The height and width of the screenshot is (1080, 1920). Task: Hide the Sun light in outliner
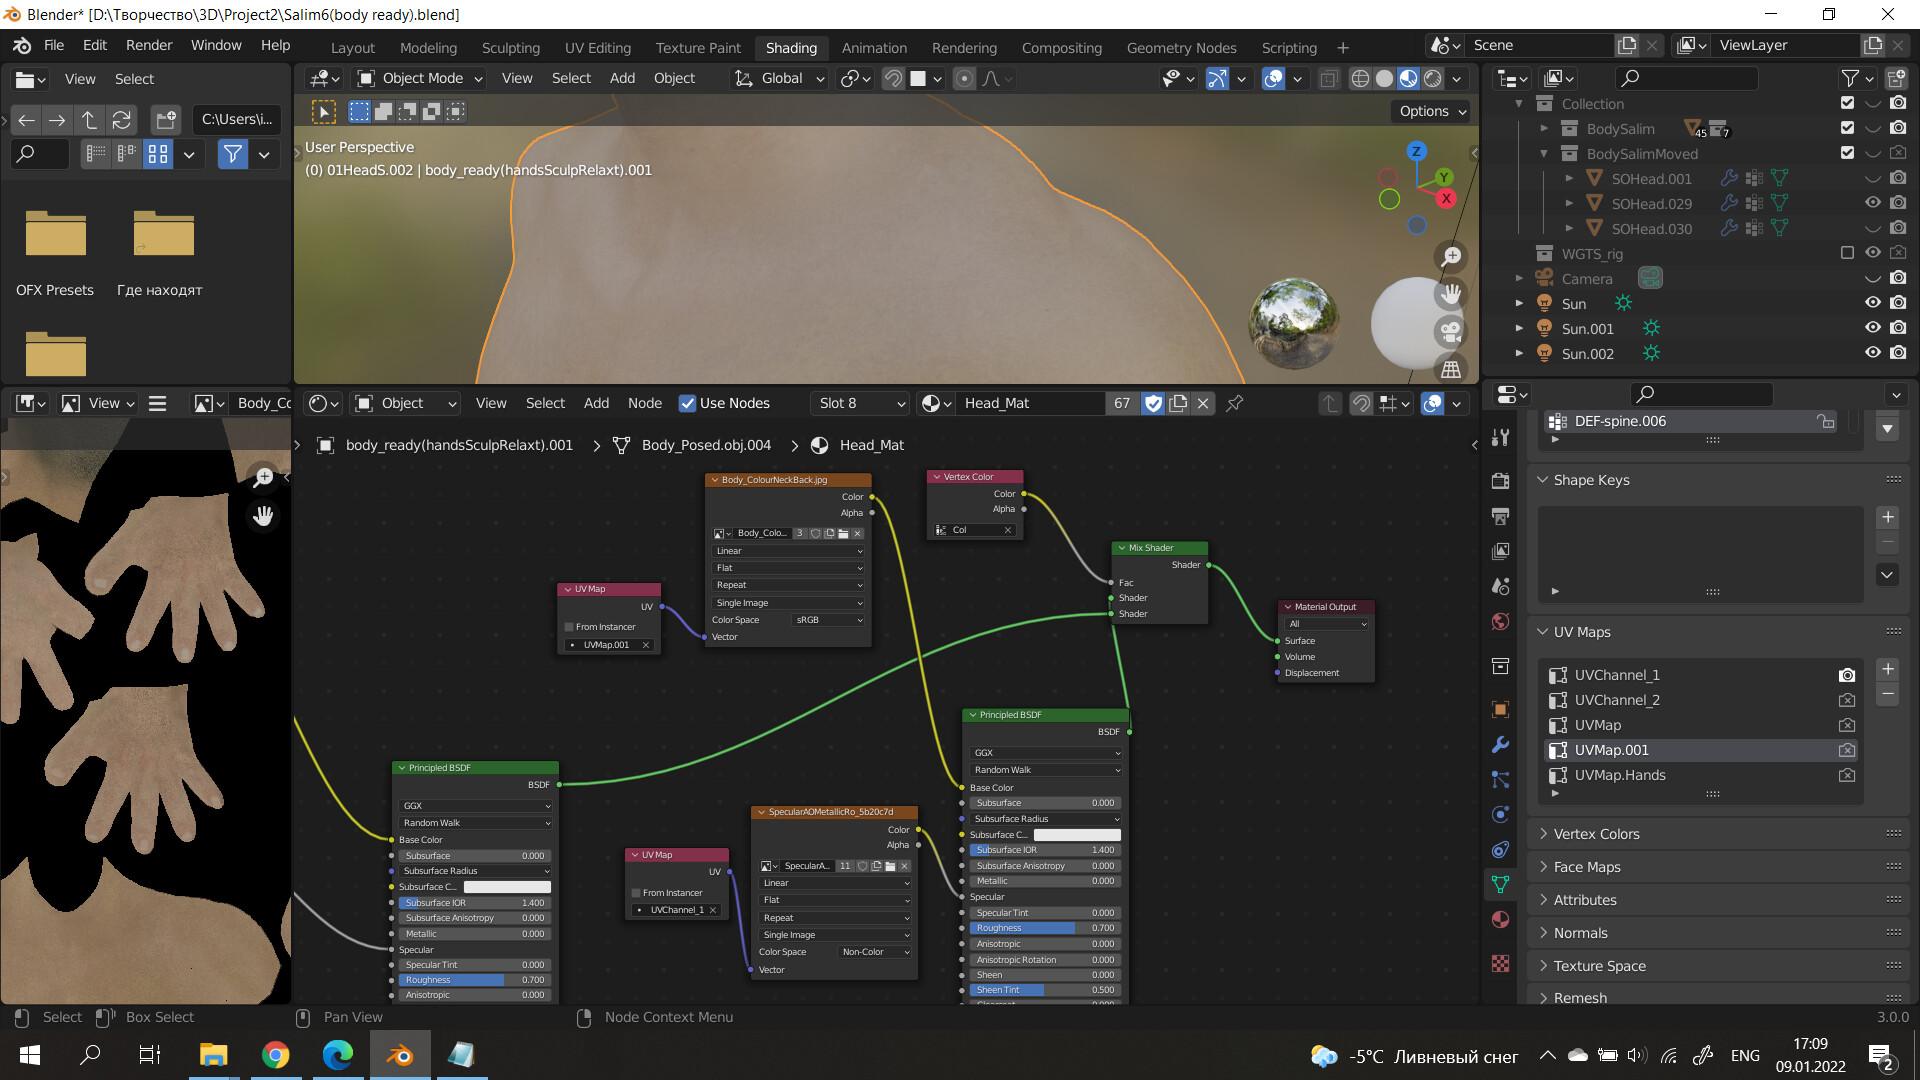pyautogui.click(x=1873, y=303)
